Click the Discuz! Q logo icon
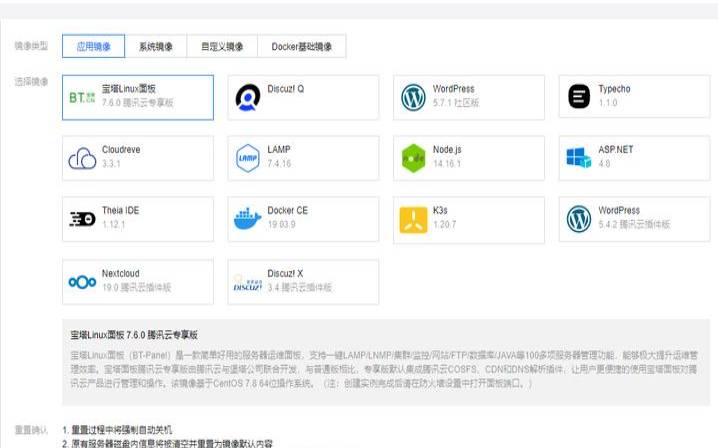 pos(248,97)
